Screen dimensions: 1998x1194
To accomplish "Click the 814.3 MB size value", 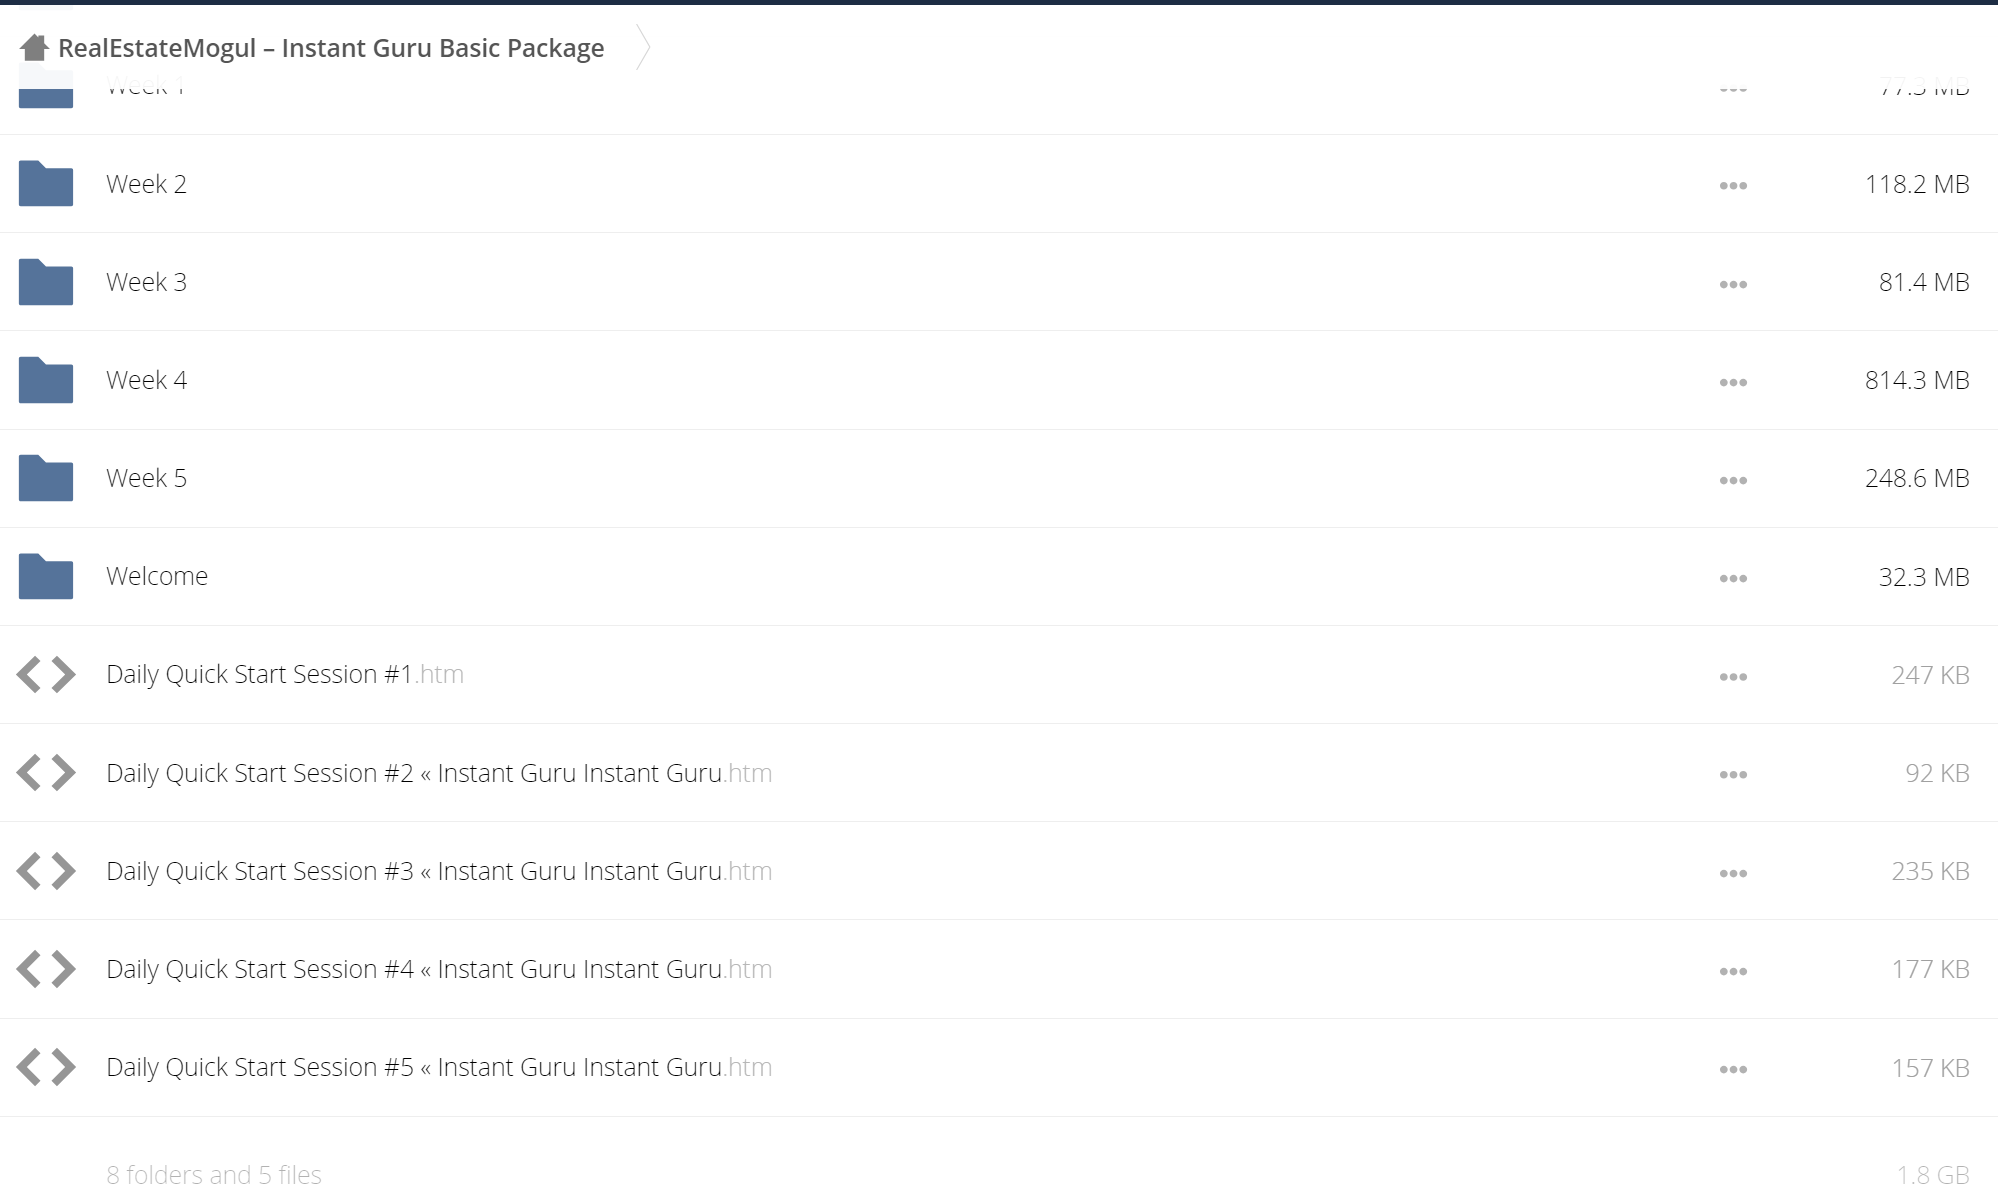I will coord(1917,380).
